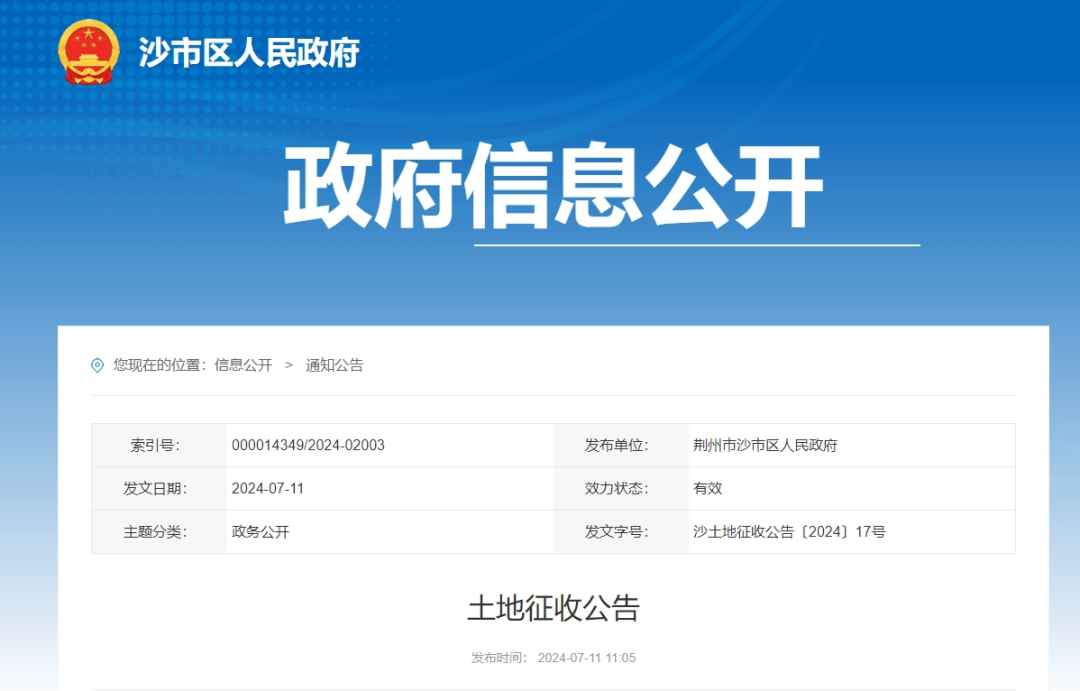1080x691 pixels.
Task: Click the 土地征收公告 article title
Action: (x=553, y=608)
